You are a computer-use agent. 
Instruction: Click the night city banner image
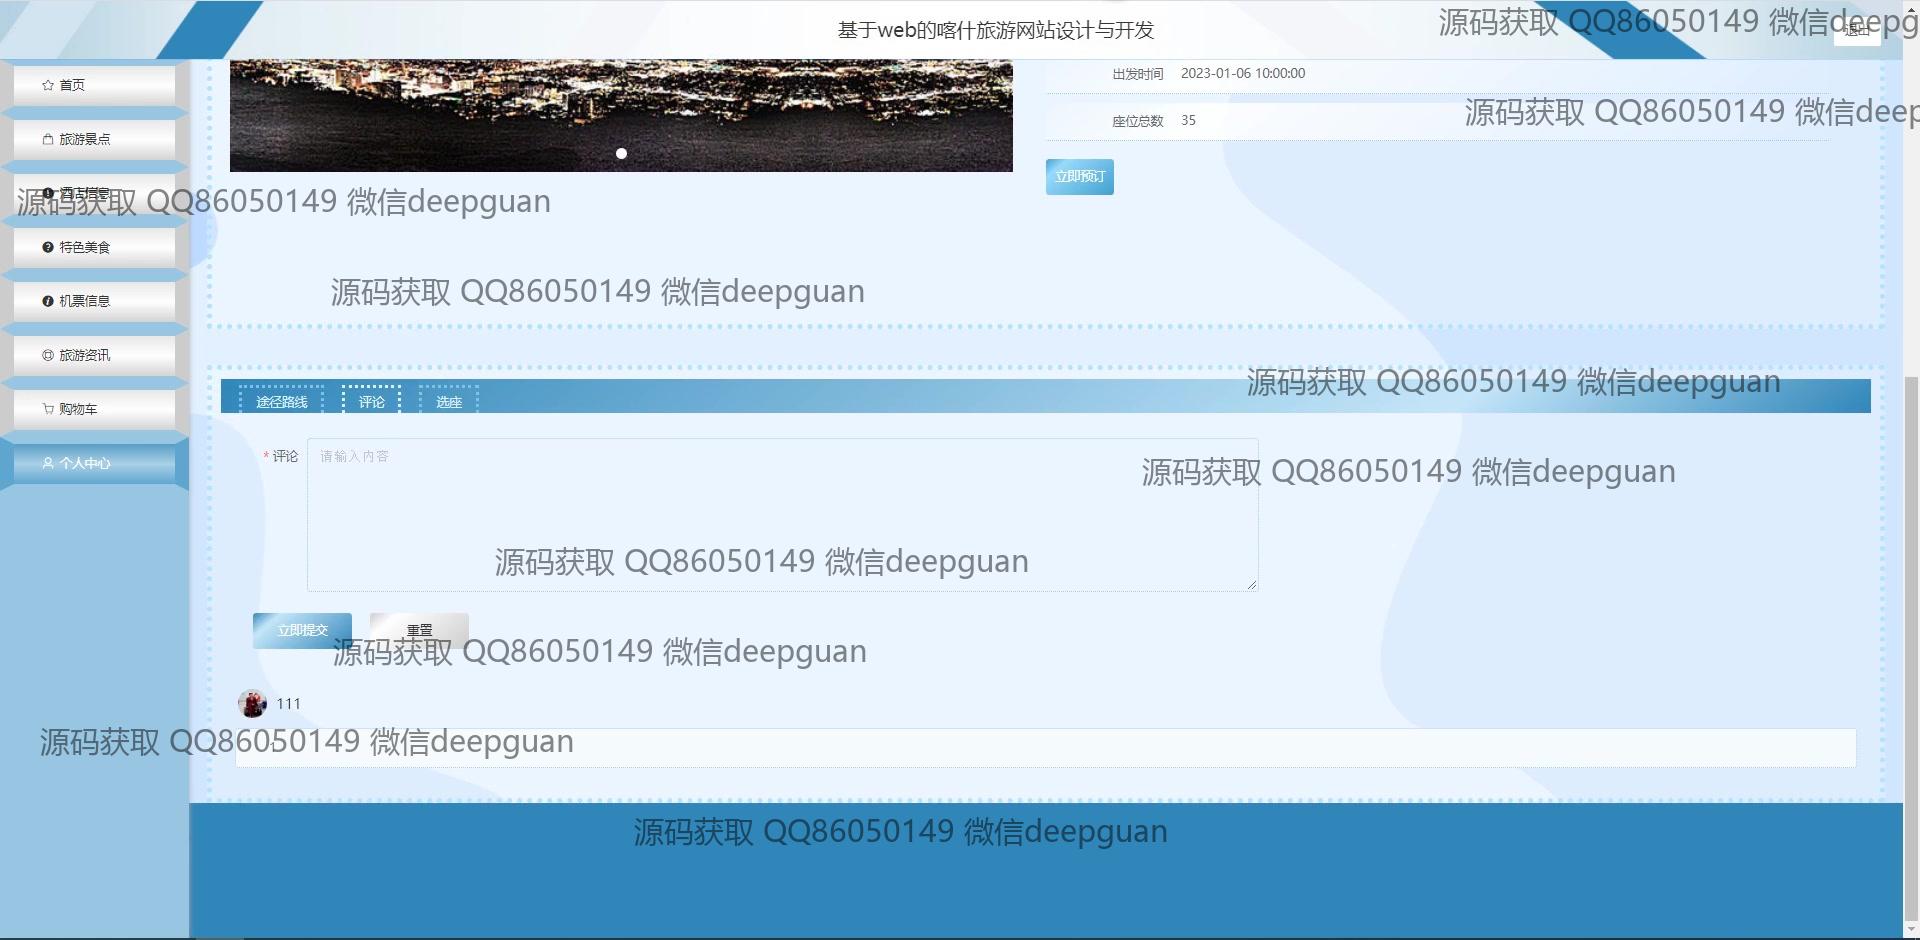tap(621, 115)
